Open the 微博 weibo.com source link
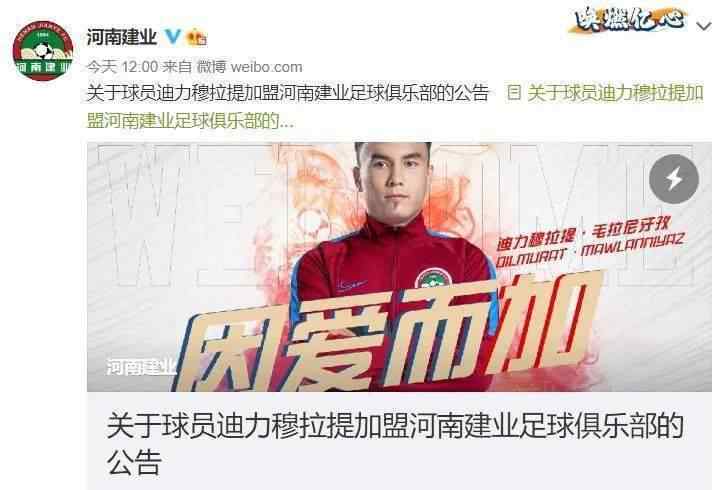This screenshot has width=724, height=490. (250, 67)
